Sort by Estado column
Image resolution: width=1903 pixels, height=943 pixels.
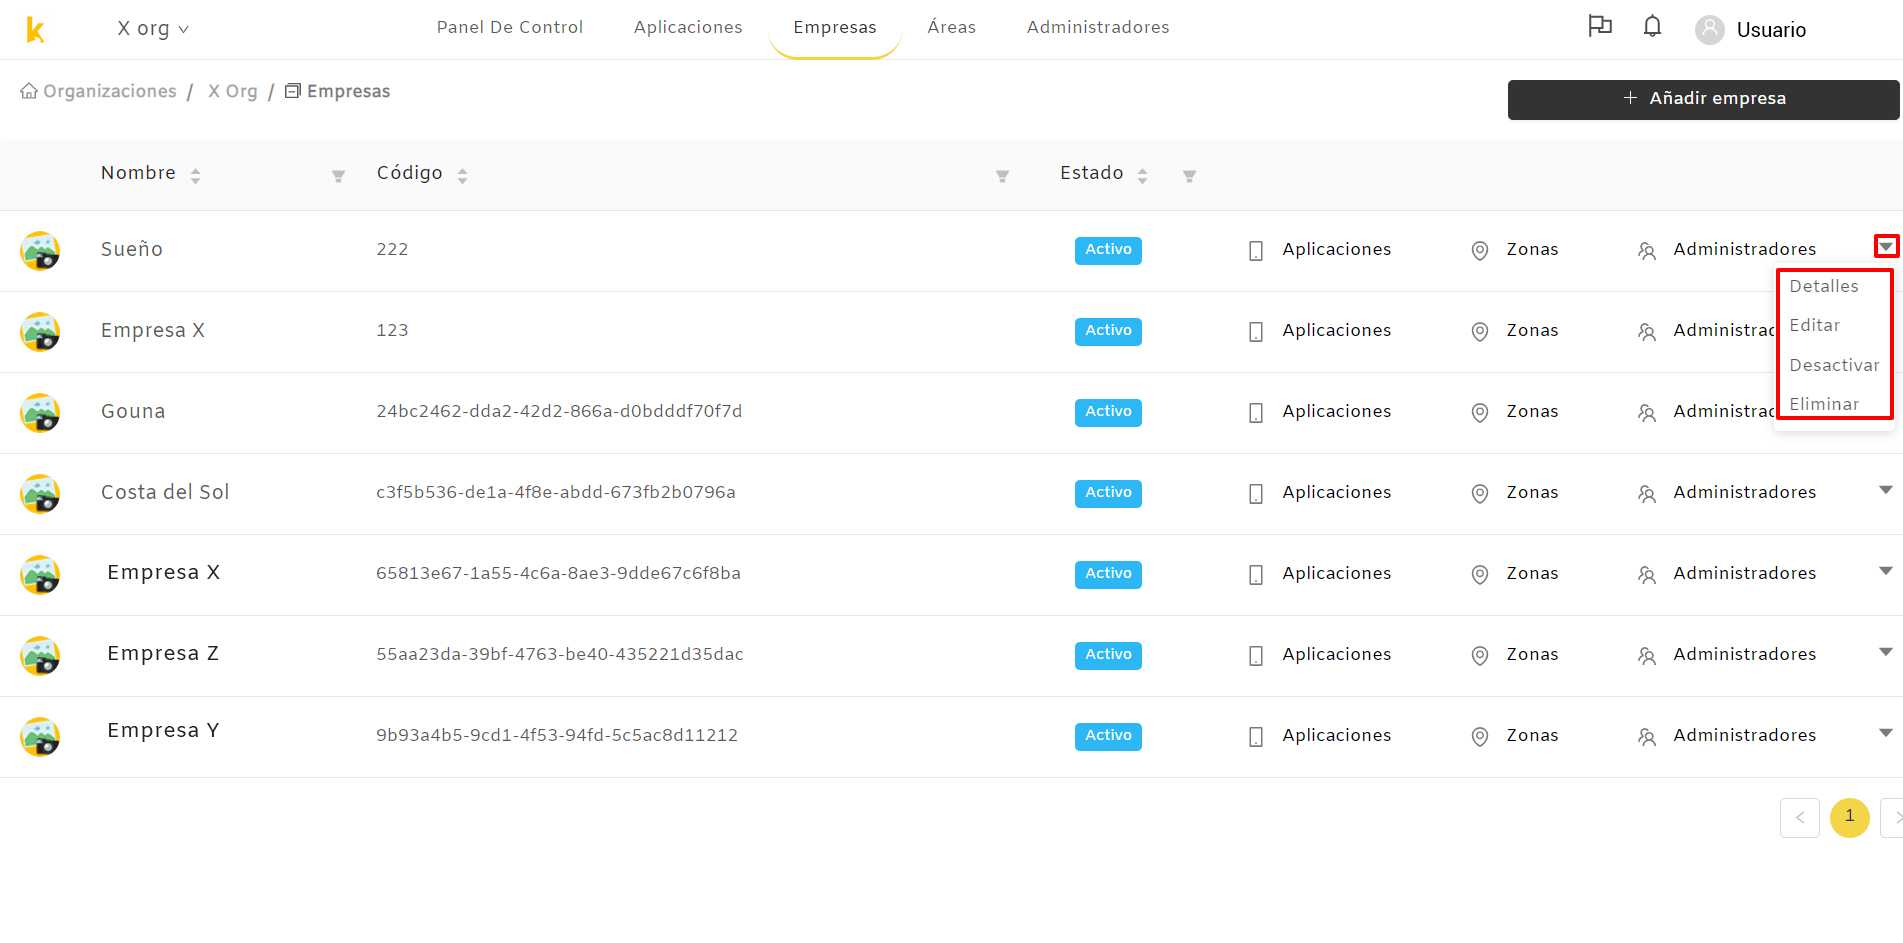pos(1142,175)
